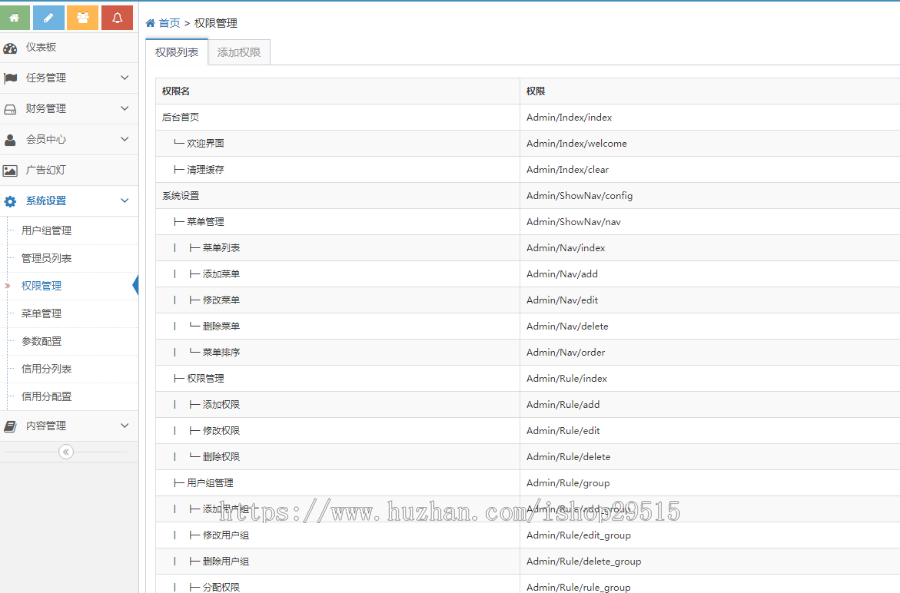This screenshot has width=900, height=593.
Task: Select the 权限列表 tab
Action: pos(176,53)
